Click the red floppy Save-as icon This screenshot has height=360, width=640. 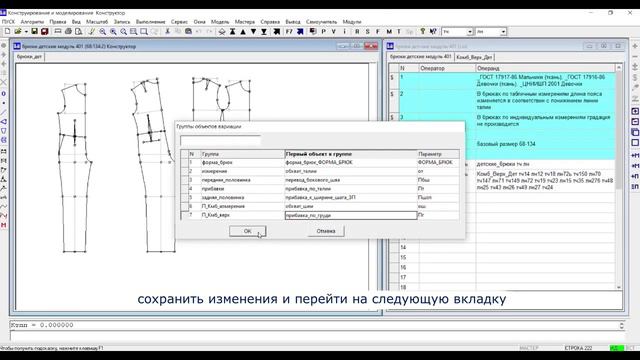point(44,31)
